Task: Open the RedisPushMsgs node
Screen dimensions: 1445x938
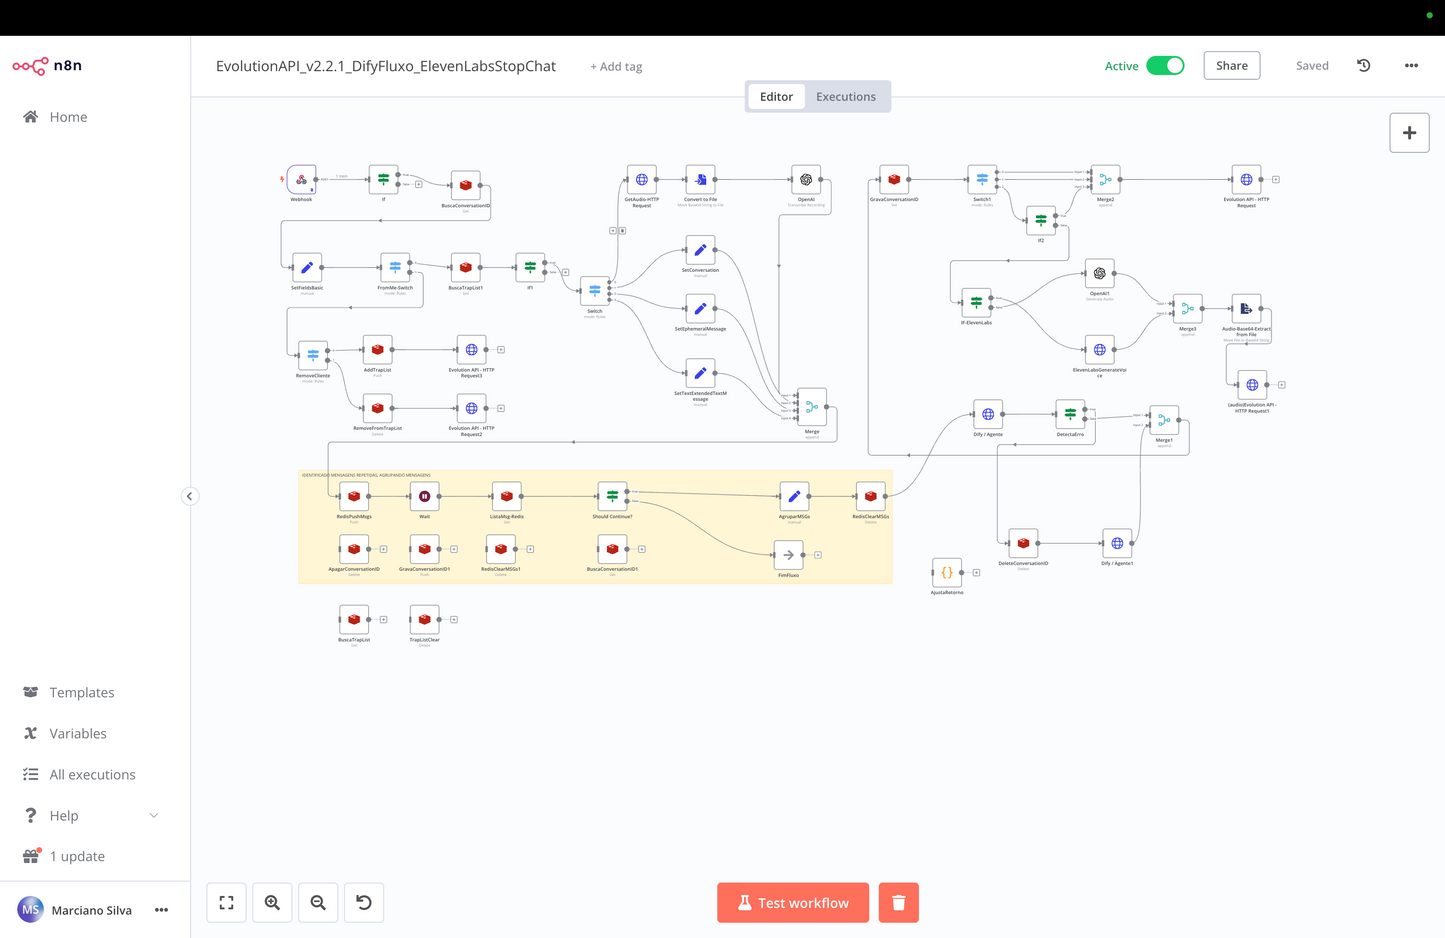Action: coord(354,496)
